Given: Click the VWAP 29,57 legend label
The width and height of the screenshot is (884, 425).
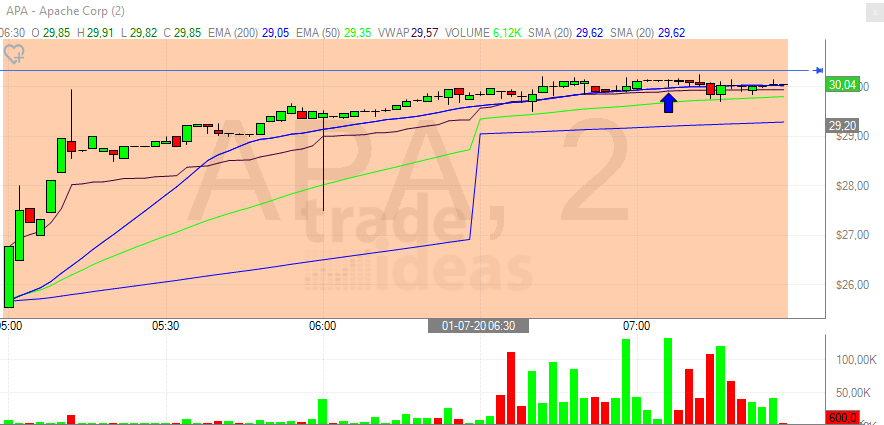Looking at the screenshot, I should pos(407,33).
